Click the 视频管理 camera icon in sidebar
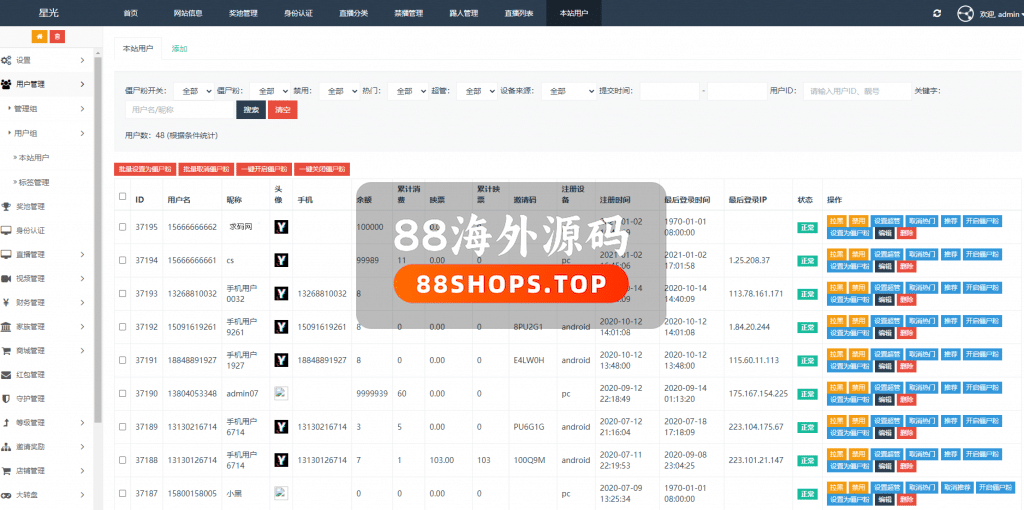 click(7, 279)
